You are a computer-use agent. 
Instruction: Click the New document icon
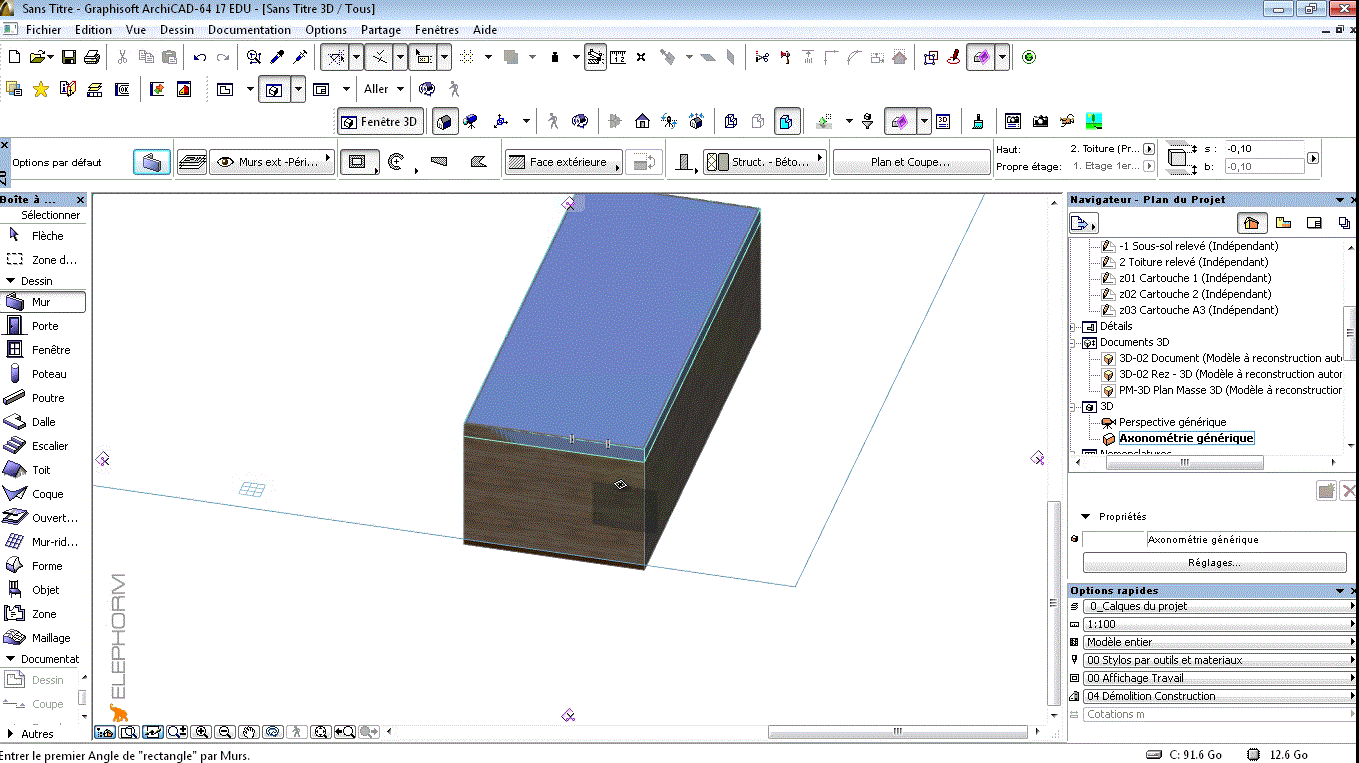pyautogui.click(x=14, y=57)
